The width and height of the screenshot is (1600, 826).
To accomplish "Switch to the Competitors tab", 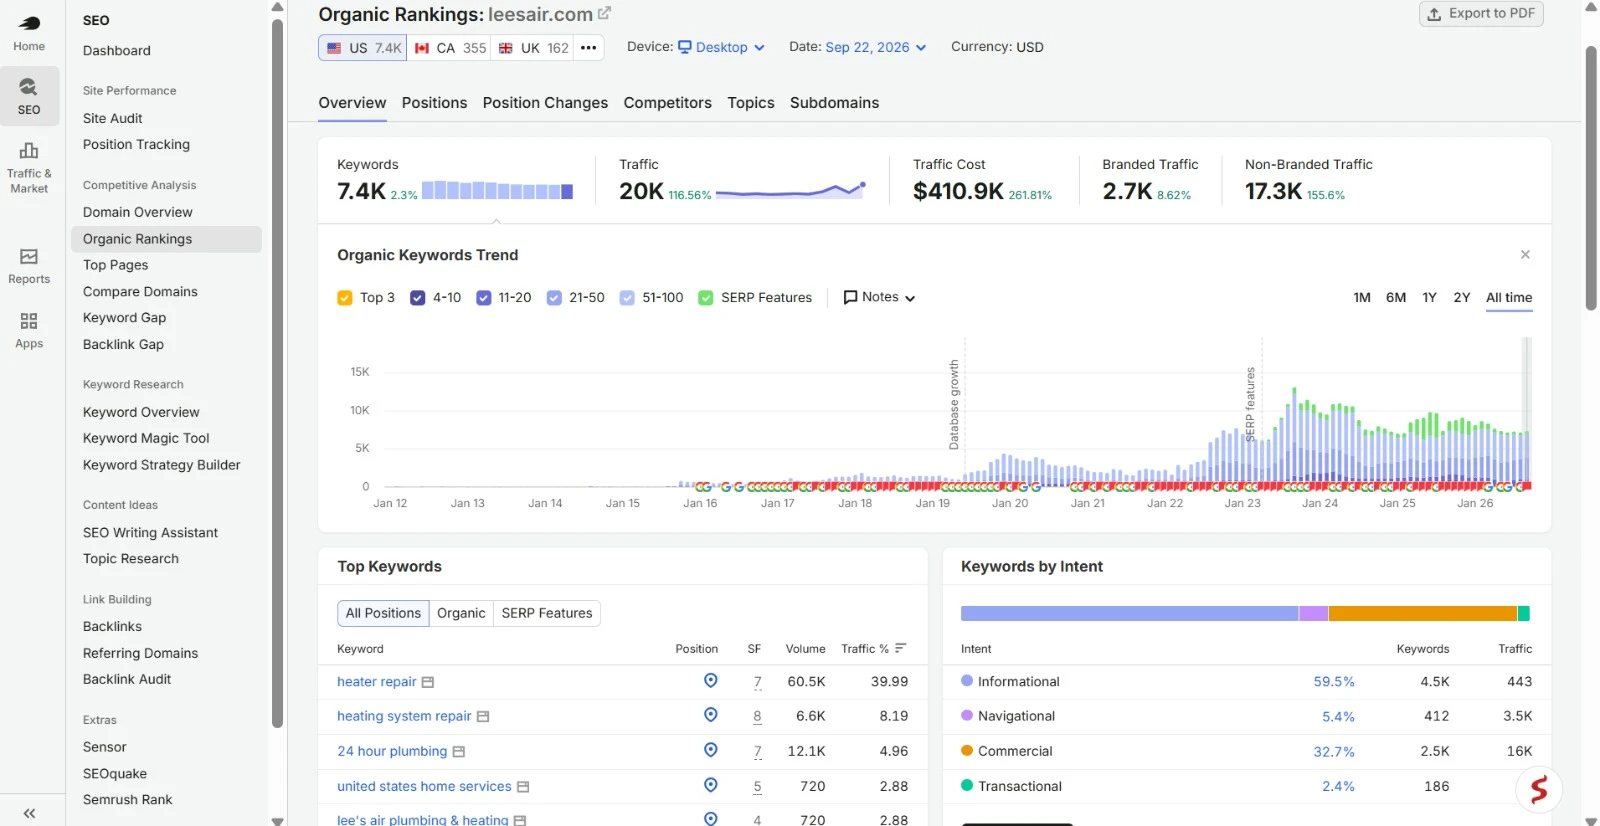I will click(667, 103).
